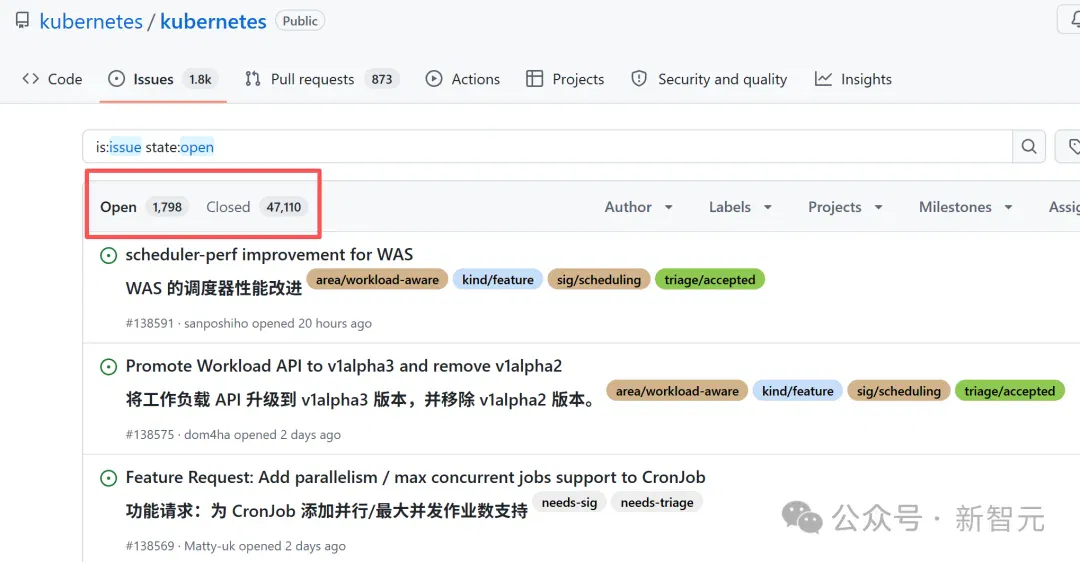Image resolution: width=1080 pixels, height=562 pixels.
Task: Click text 'opened 20 hours ago'
Action: 311,323
